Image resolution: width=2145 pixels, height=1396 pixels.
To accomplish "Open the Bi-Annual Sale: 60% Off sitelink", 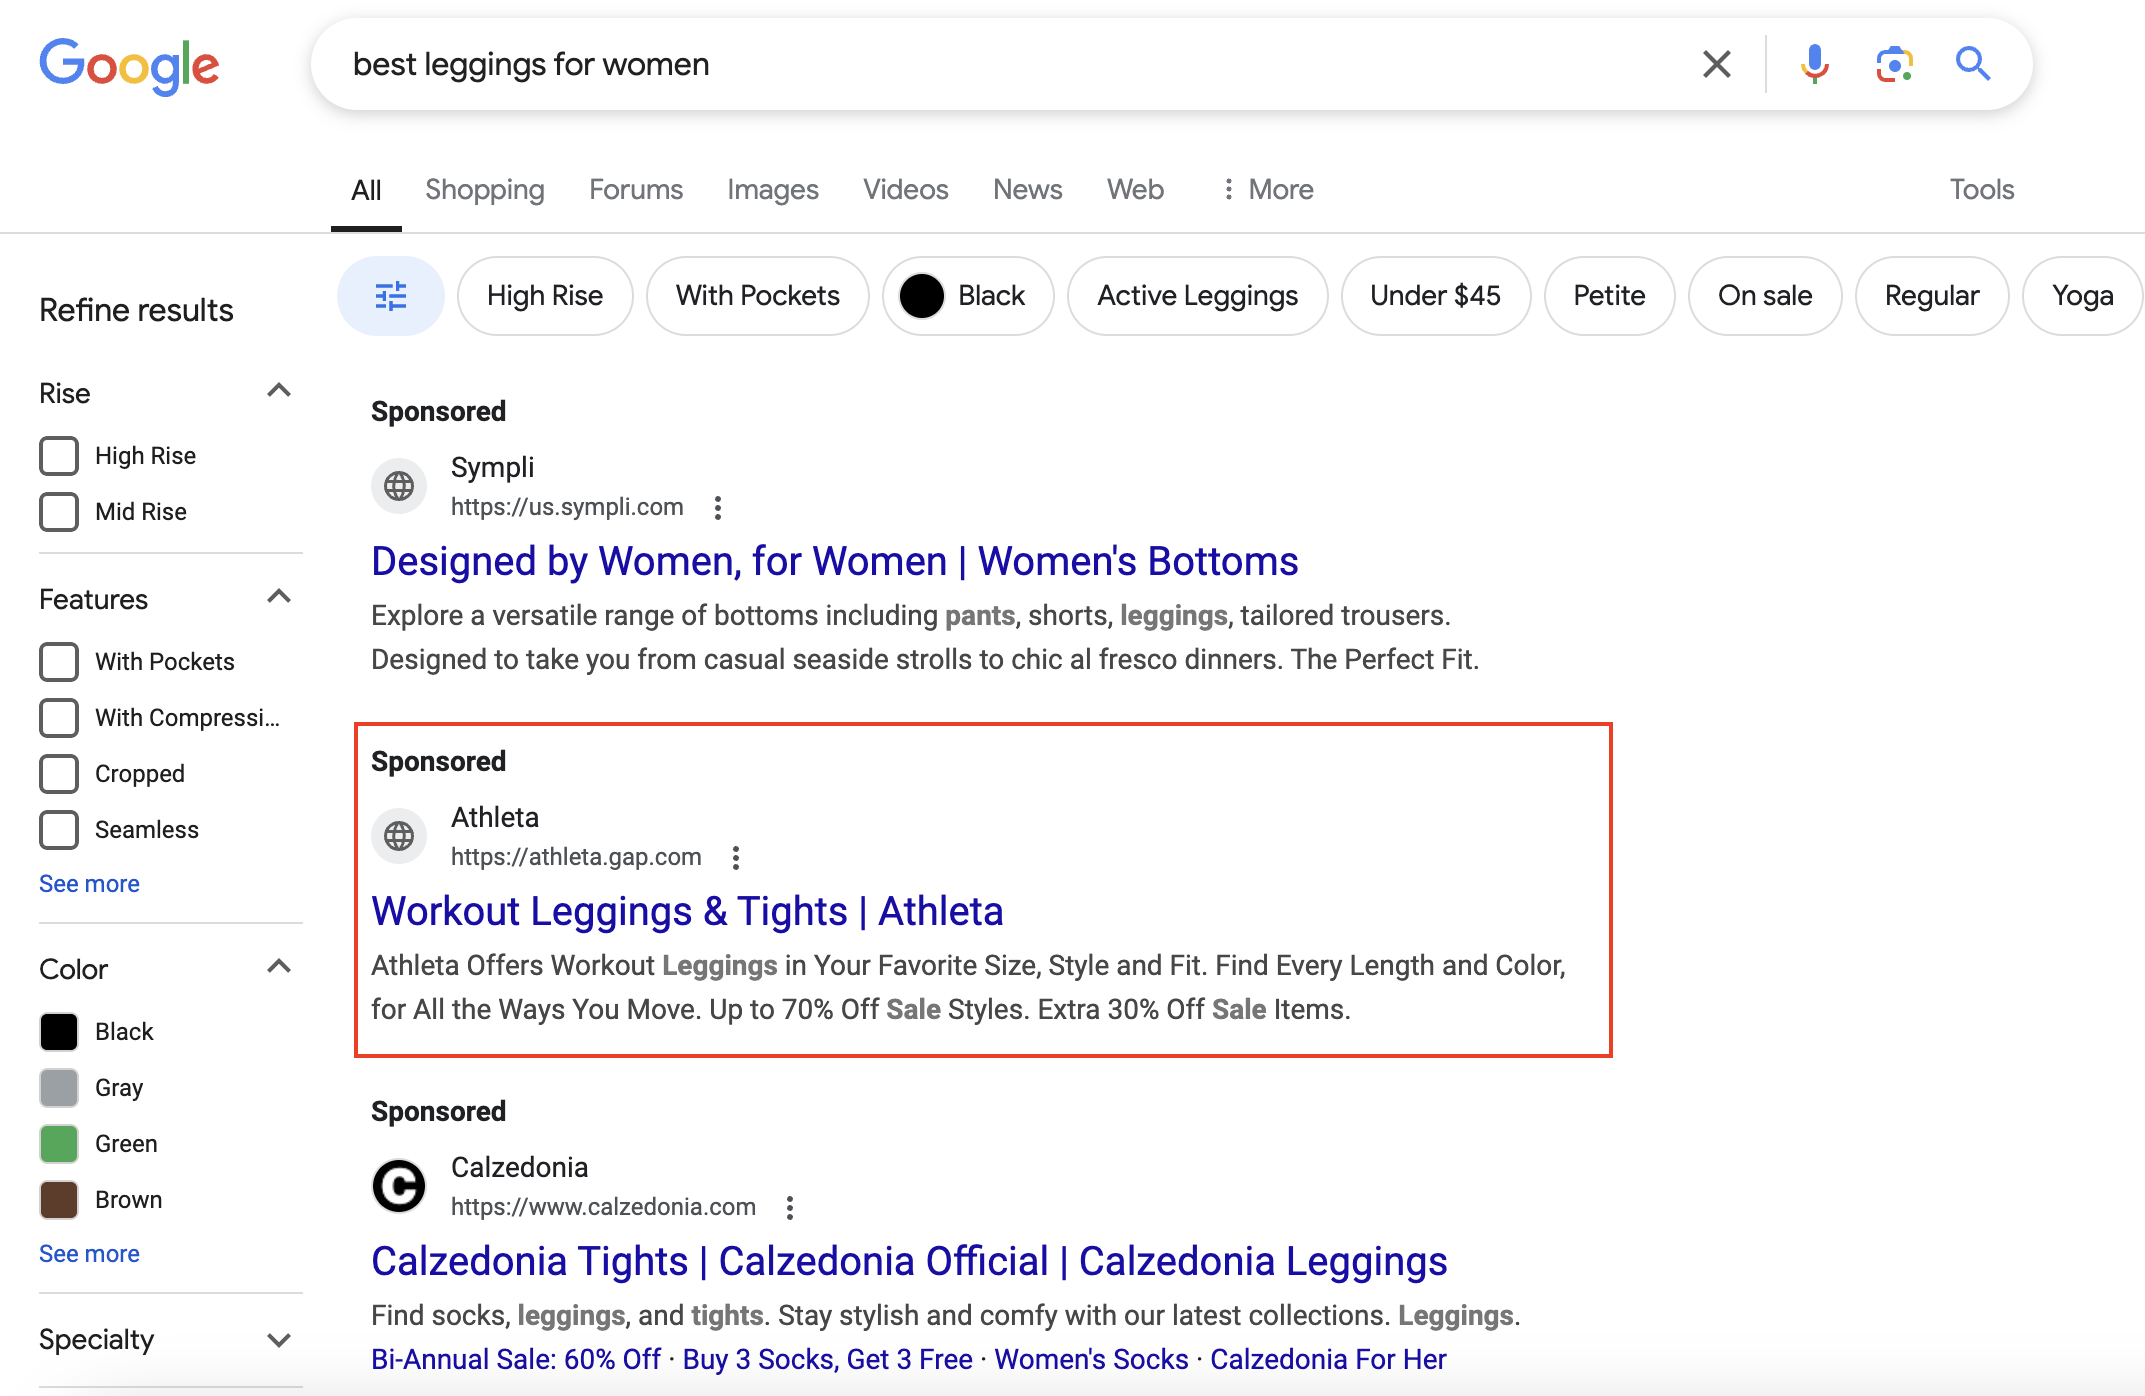I will tap(516, 1359).
